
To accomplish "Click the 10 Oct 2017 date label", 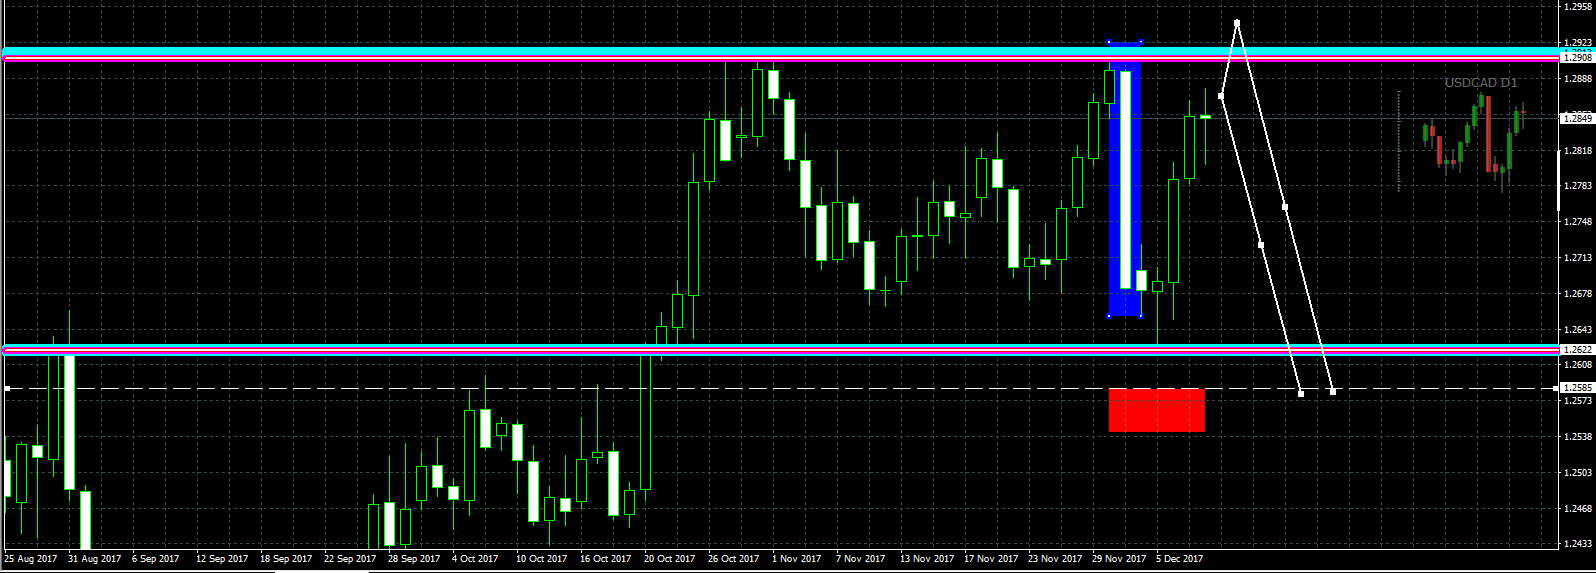I will pyautogui.click(x=541, y=559).
